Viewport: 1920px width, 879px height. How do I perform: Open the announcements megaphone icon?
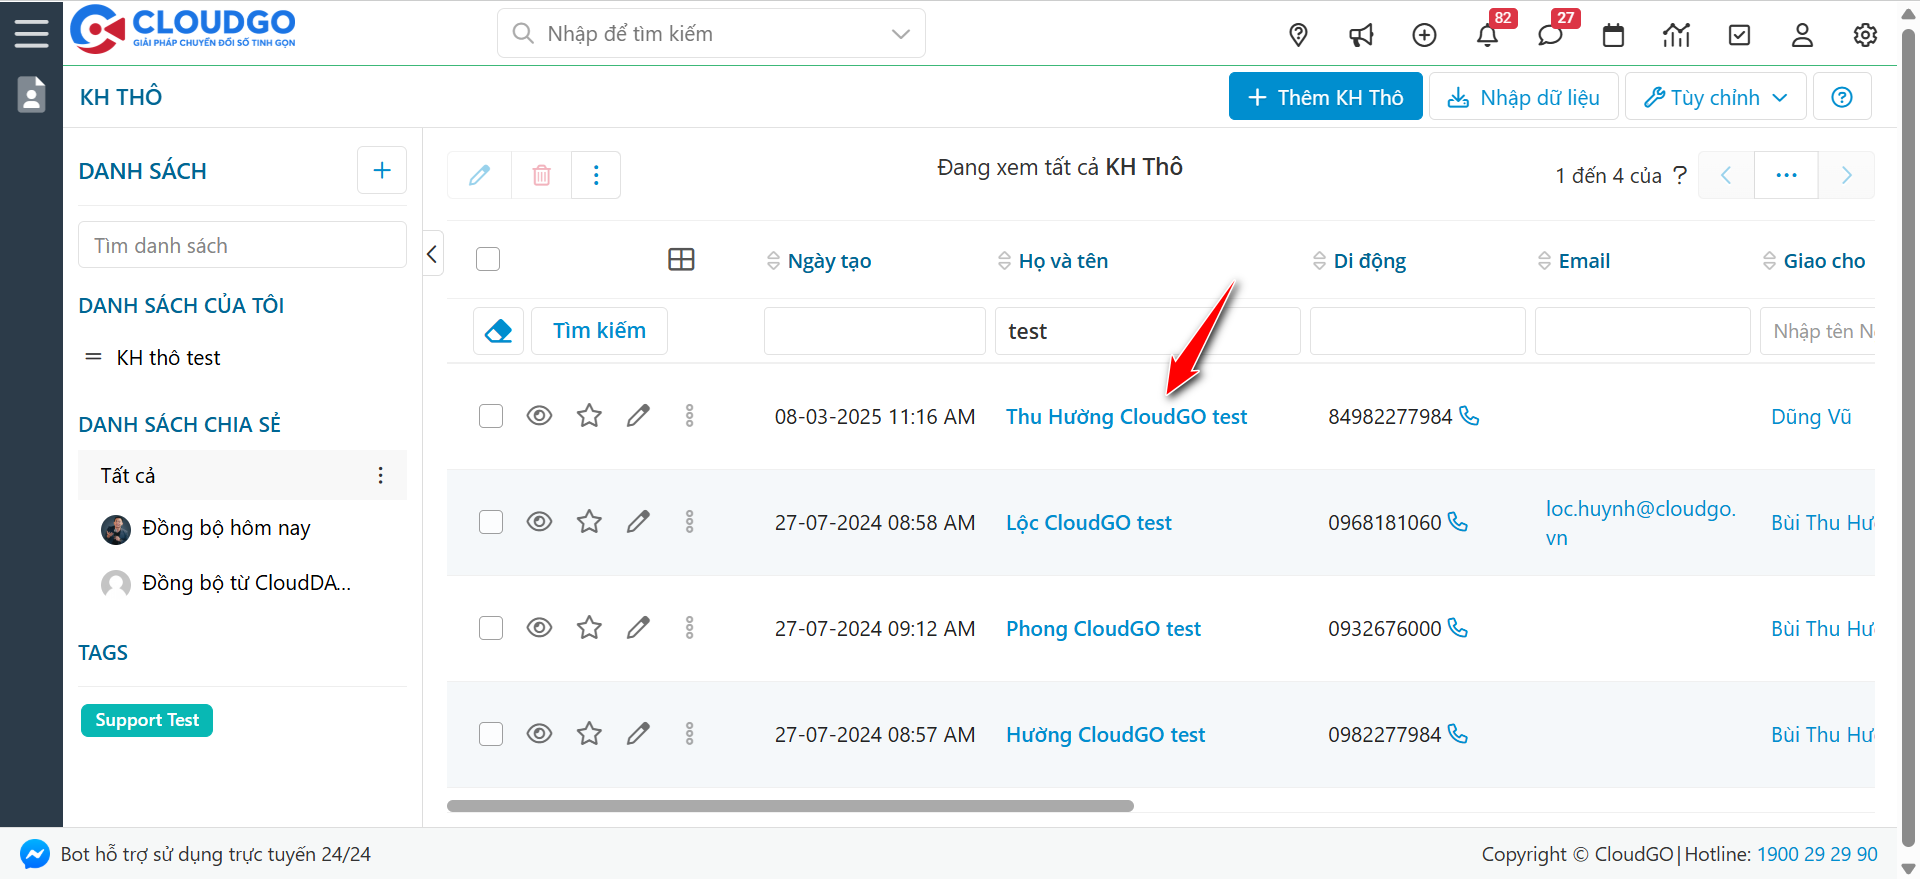click(x=1361, y=36)
